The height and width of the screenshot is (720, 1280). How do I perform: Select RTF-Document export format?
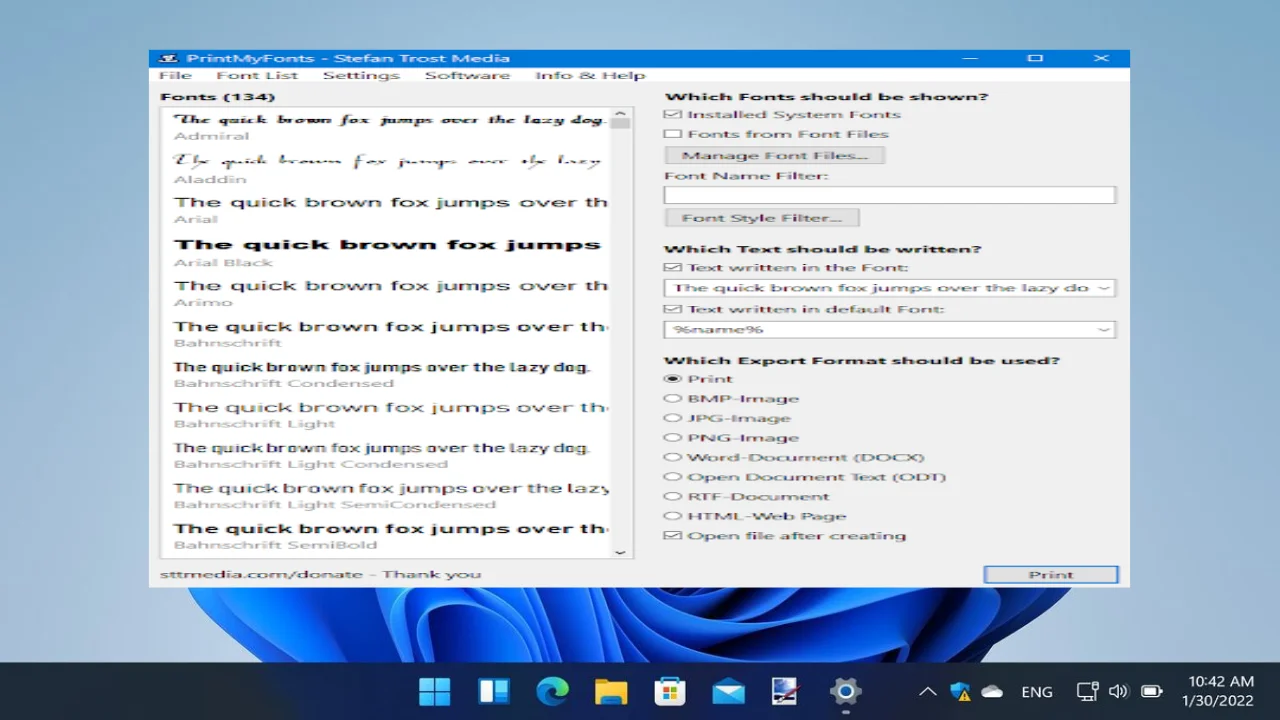673,496
